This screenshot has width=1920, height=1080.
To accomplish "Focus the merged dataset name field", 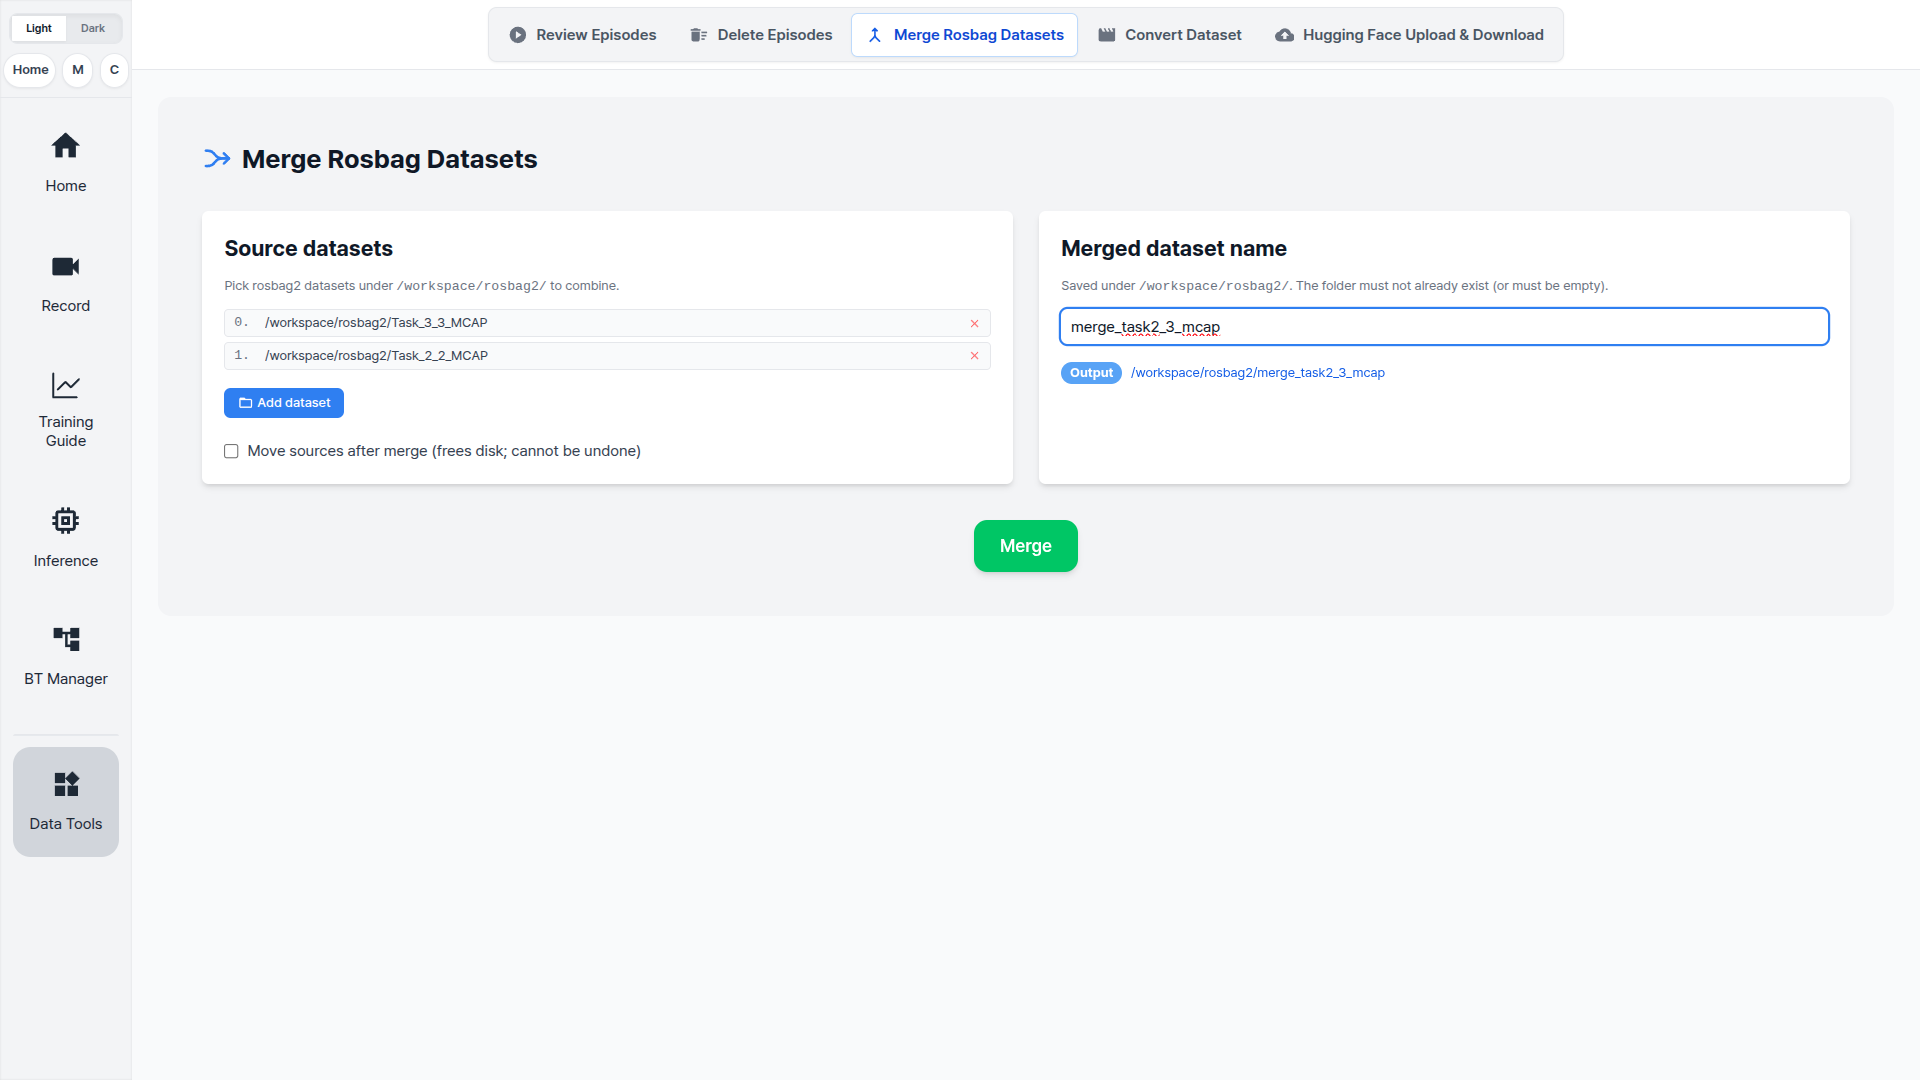I will 1444,327.
